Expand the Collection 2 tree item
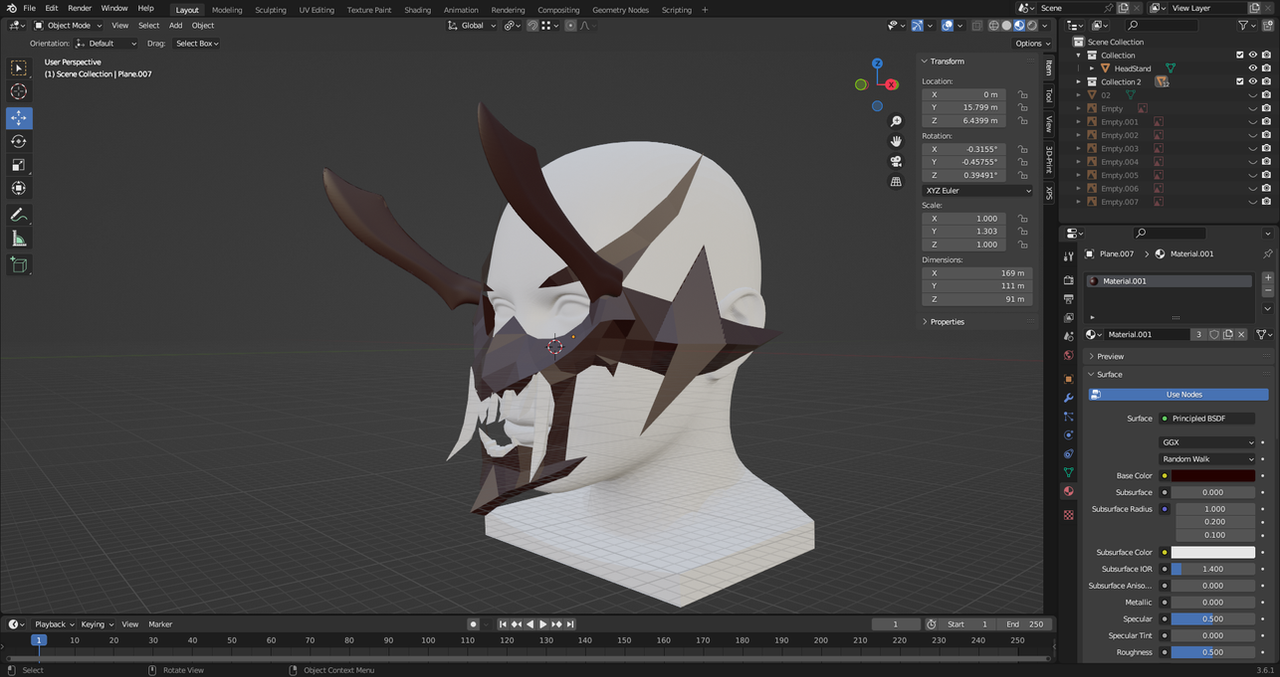Image resolution: width=1280 pixels, height=677 pixels. [1078, 82]
